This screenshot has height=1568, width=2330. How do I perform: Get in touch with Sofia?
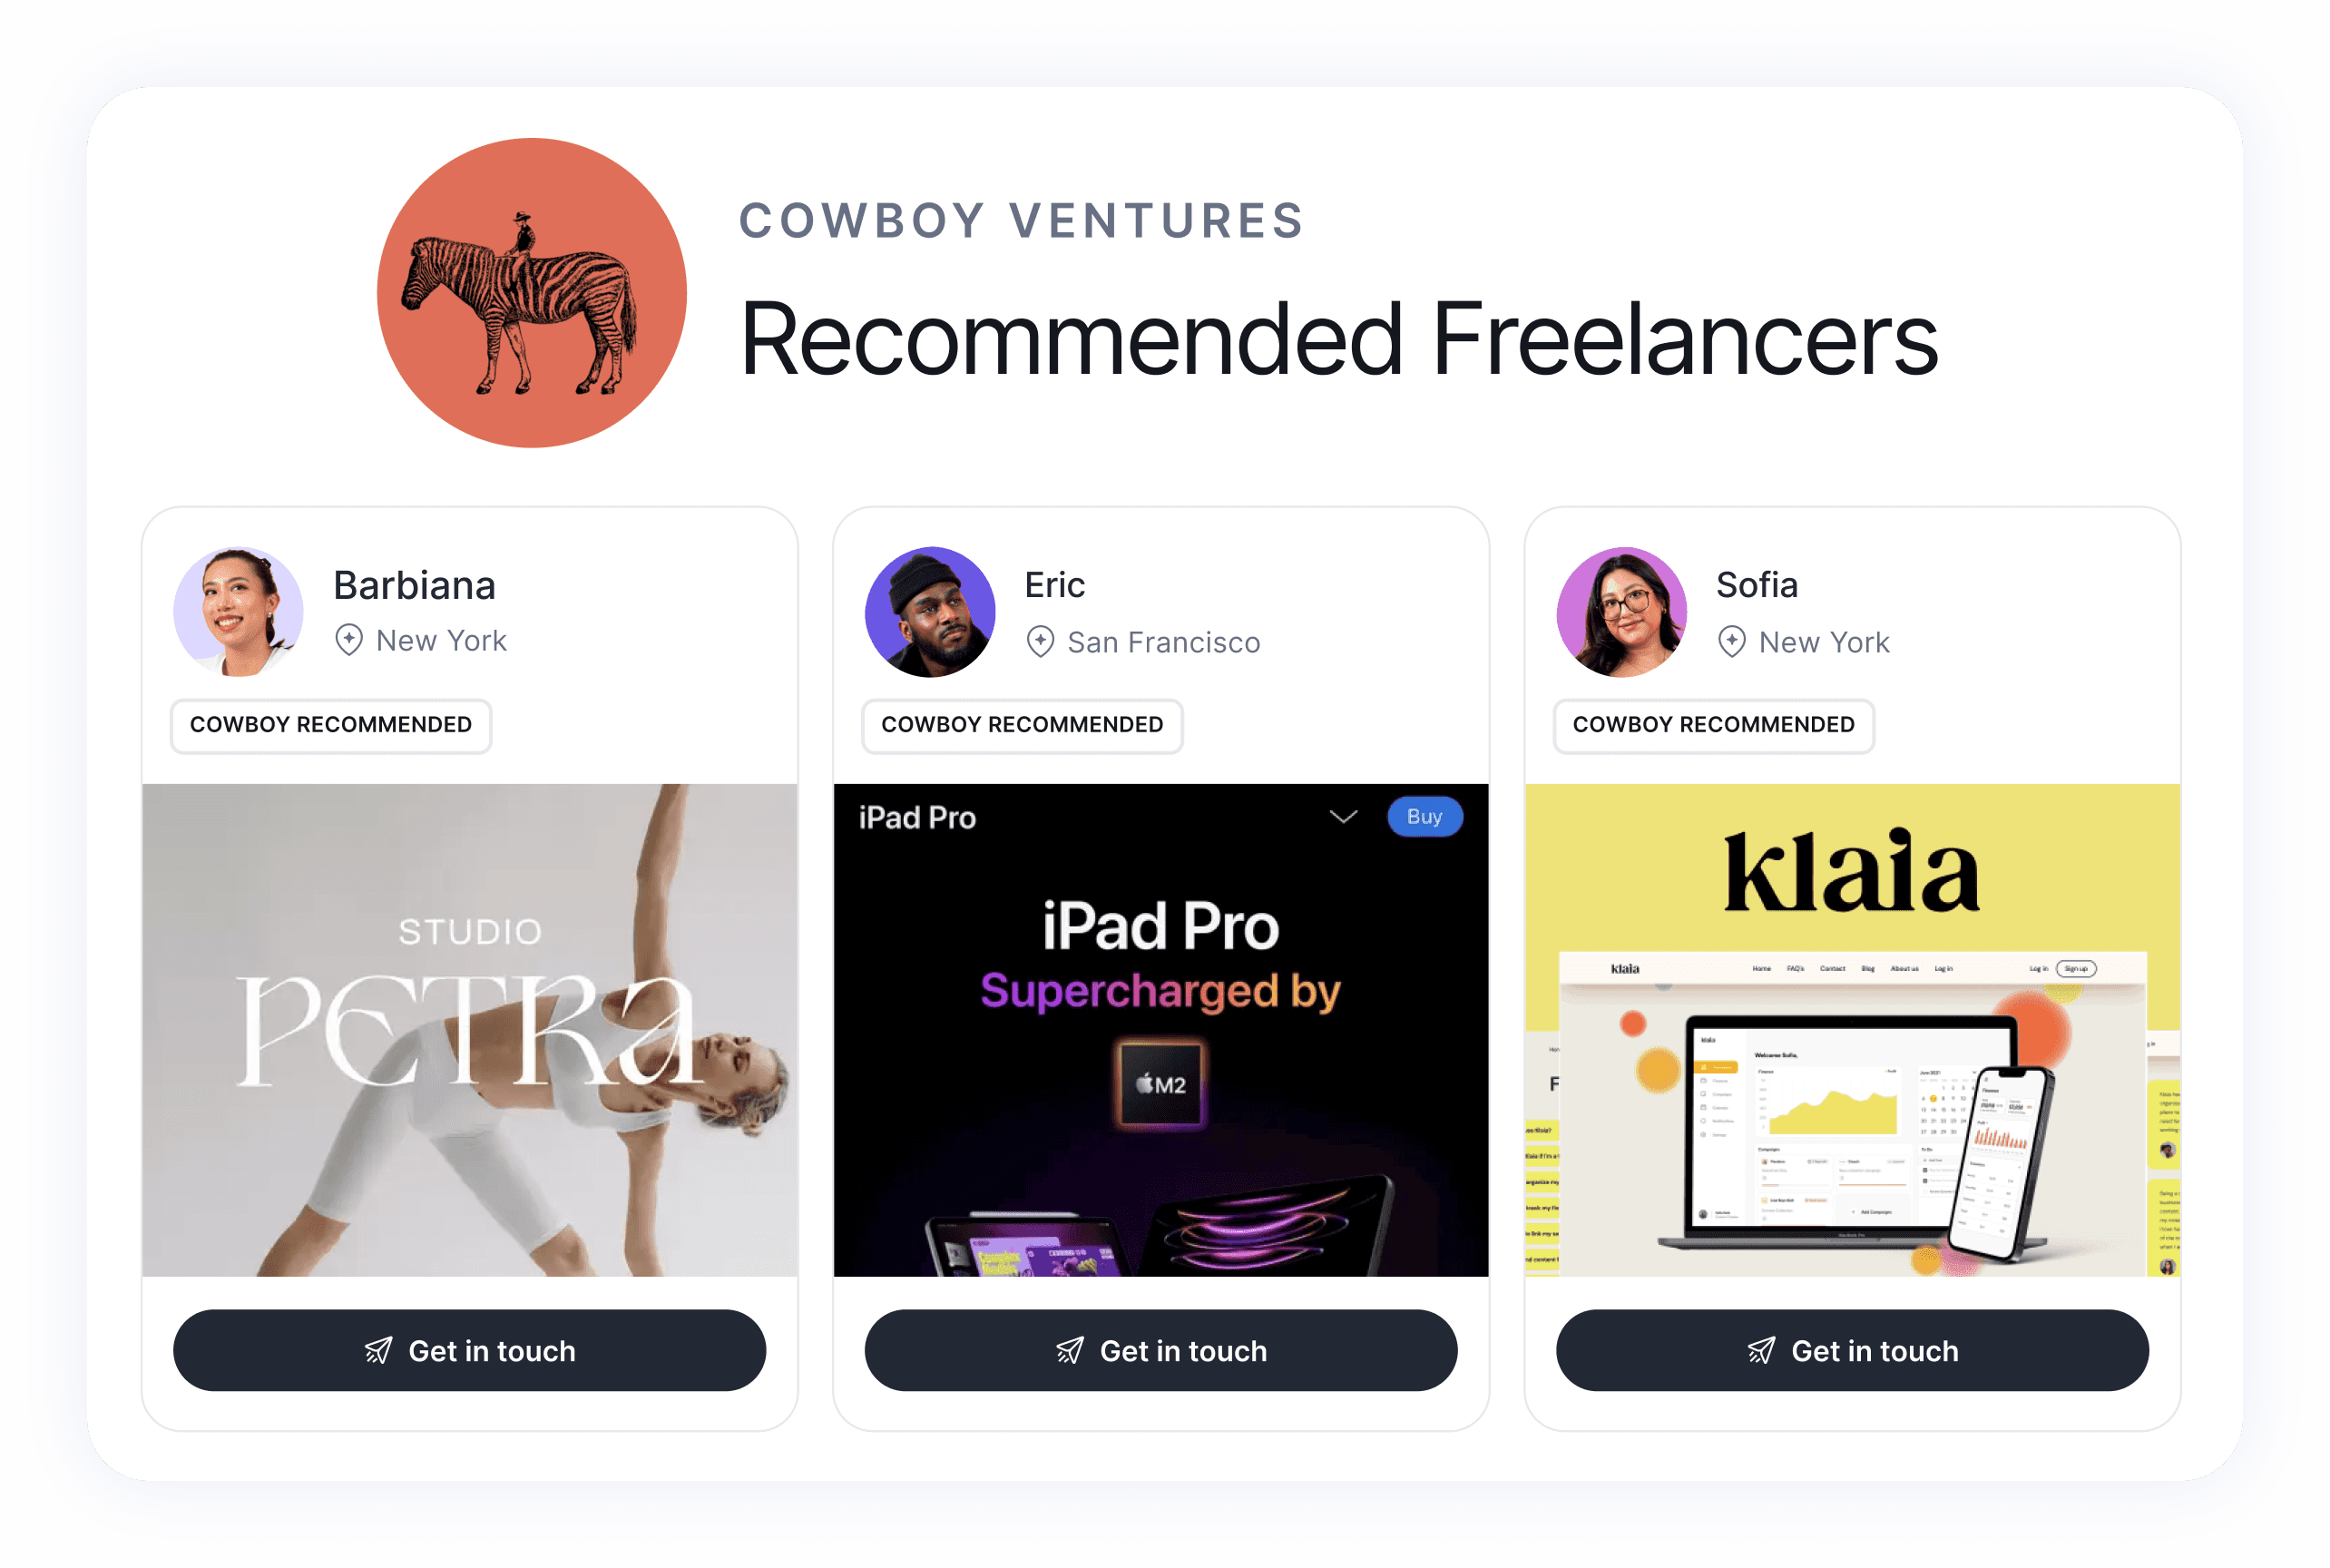click(1852, 1351)
